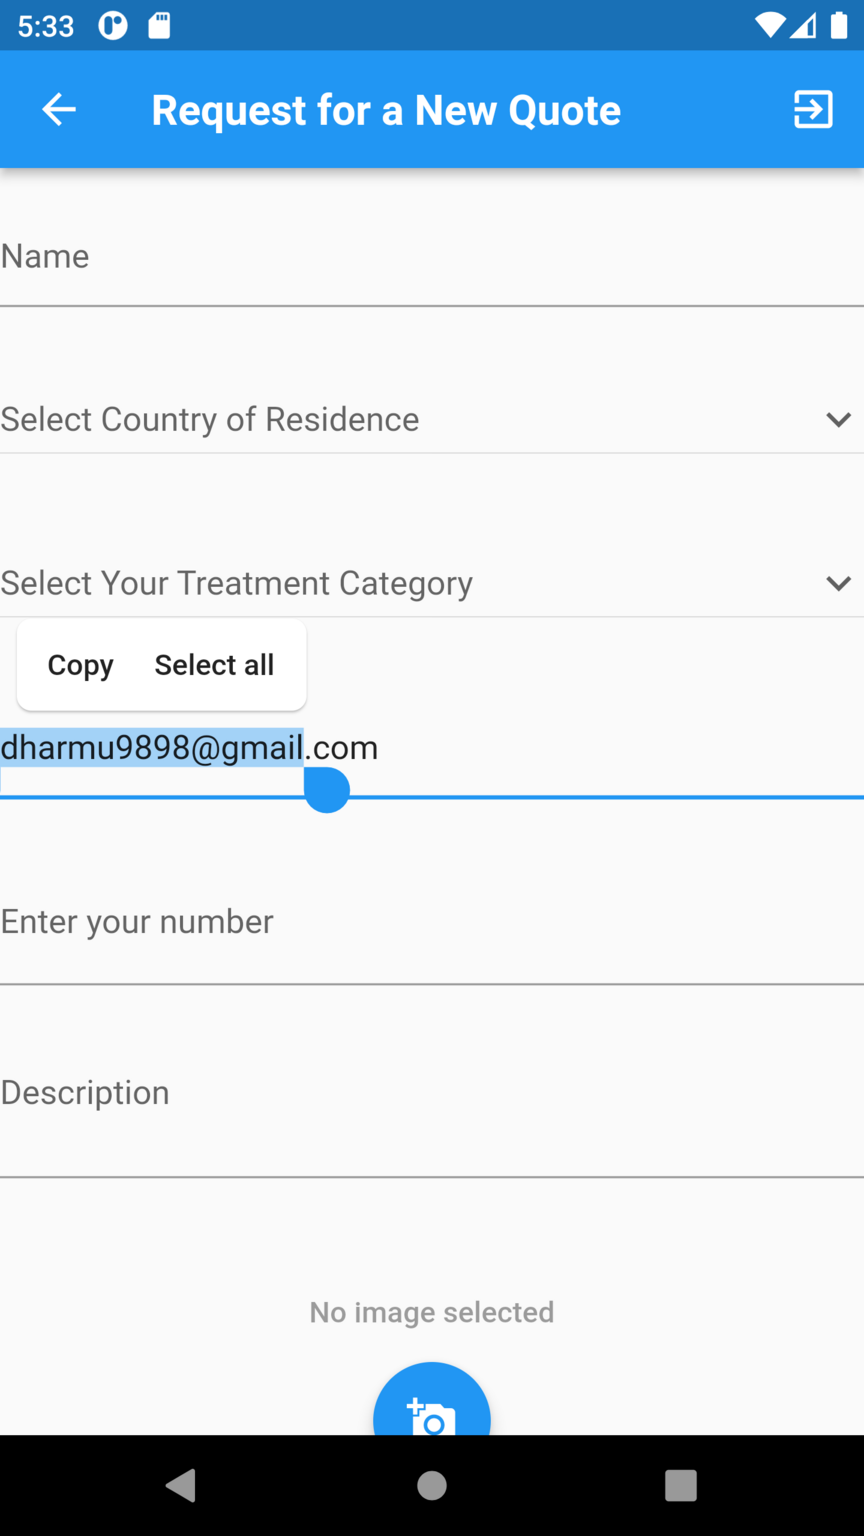This screenshot has width=864, height=1536.
Task: Tap the logout icon in header
Action: pos(813,109)
